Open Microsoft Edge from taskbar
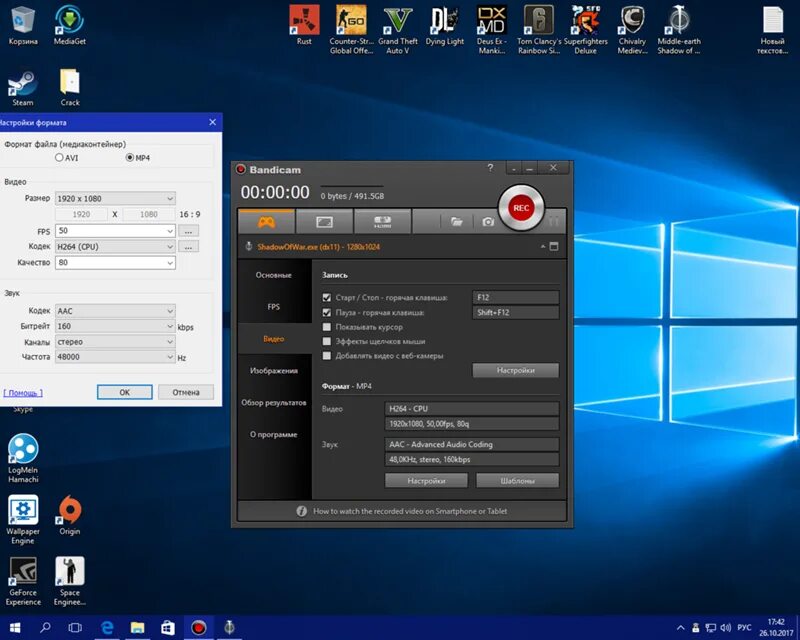The image size is (800, 640). 107,627
